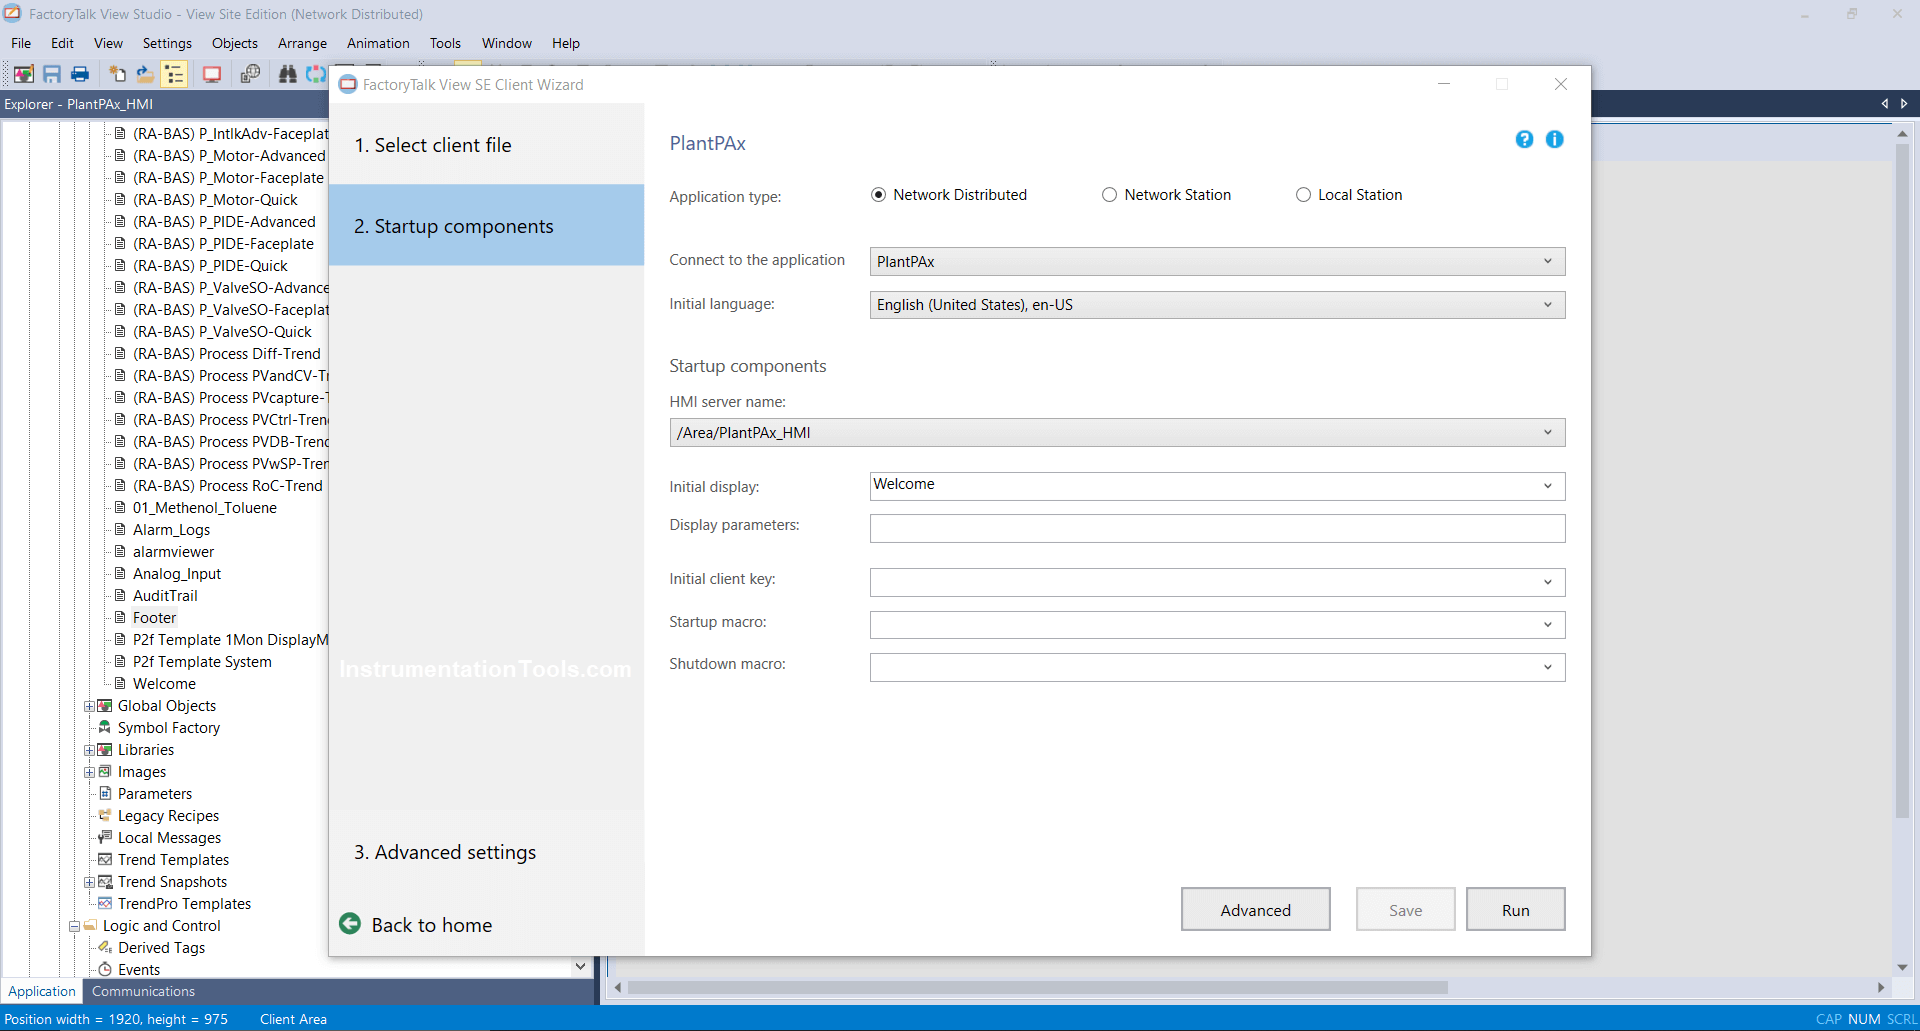Select the 01_Methenol_Toluene display in Explorer
This screenshot has width=1920, height=1031.
point(205,508)
